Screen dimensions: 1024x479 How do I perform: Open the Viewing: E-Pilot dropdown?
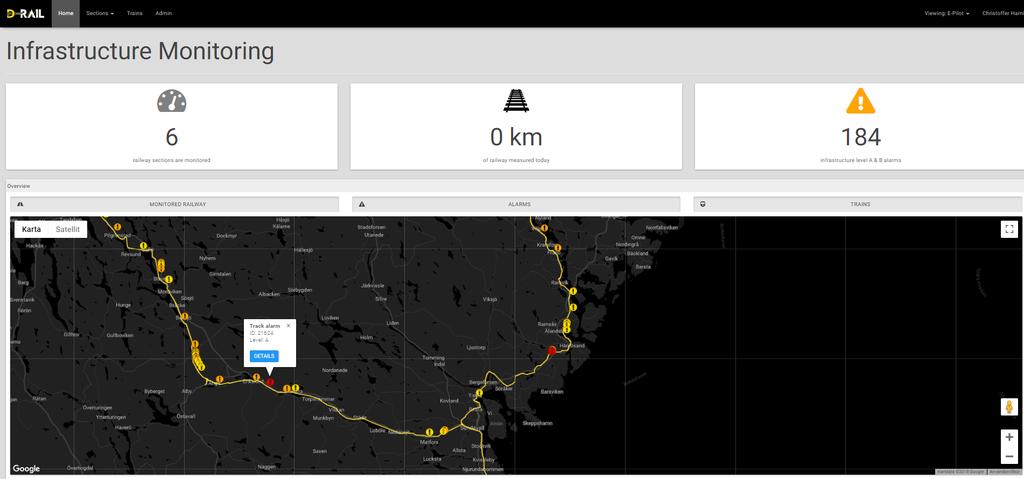[x=946, y=13]
